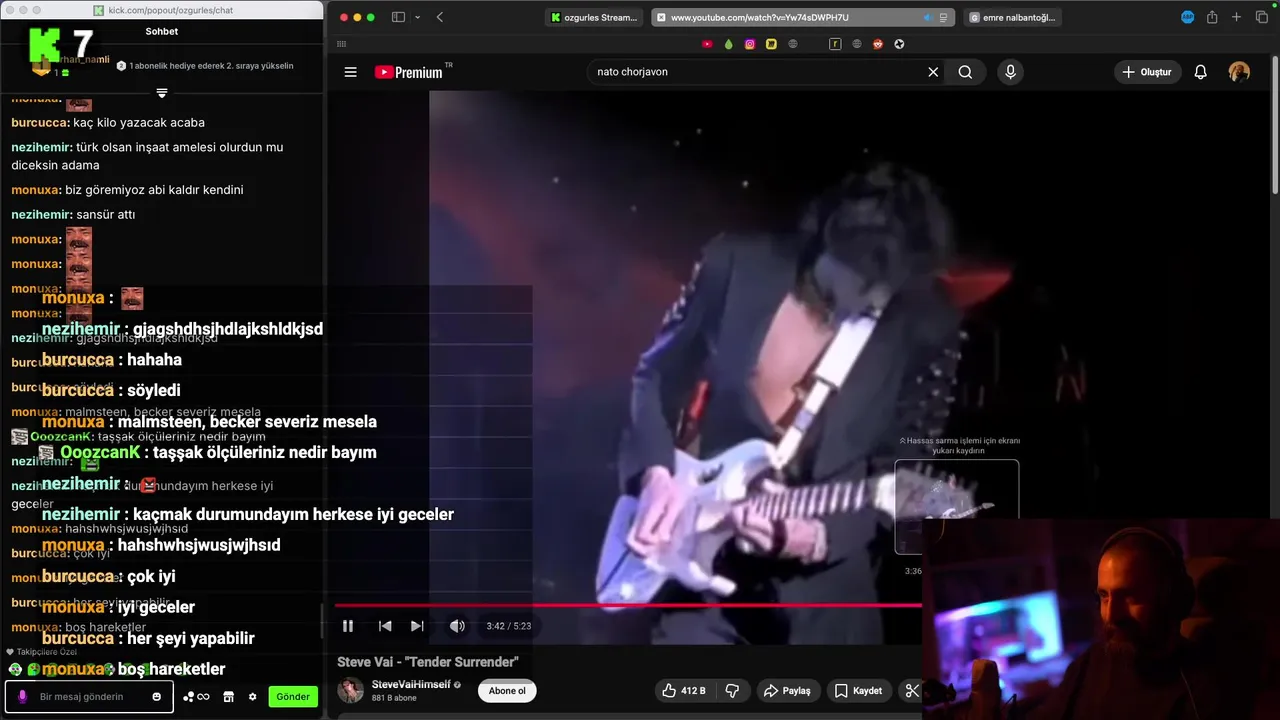The image size is (1280, 720).
Task: Click the red video progress bar
Action: 628,605
